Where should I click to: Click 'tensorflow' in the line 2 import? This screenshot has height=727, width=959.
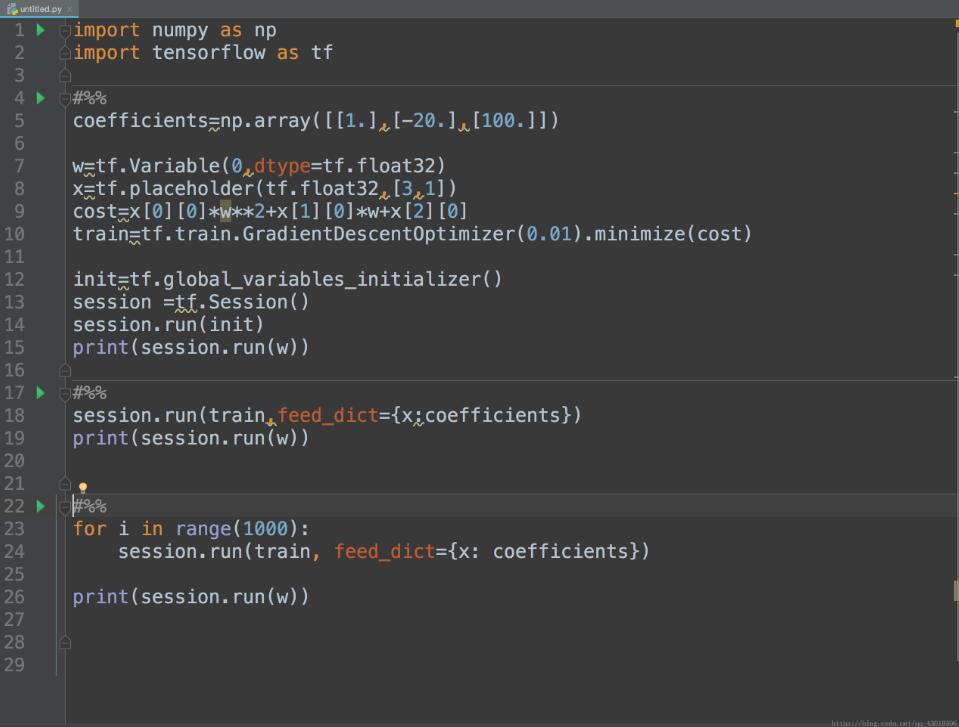(209, 53)
